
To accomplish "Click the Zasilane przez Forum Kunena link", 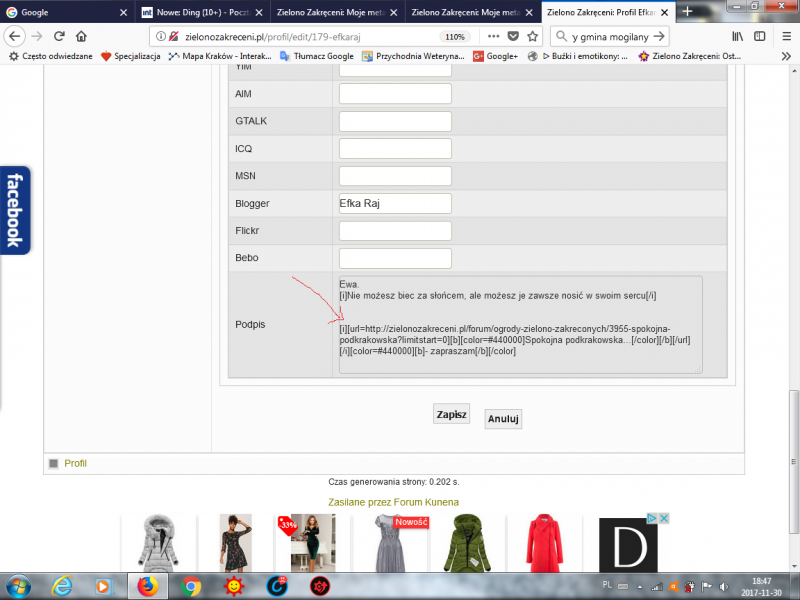I will [393, 501].
